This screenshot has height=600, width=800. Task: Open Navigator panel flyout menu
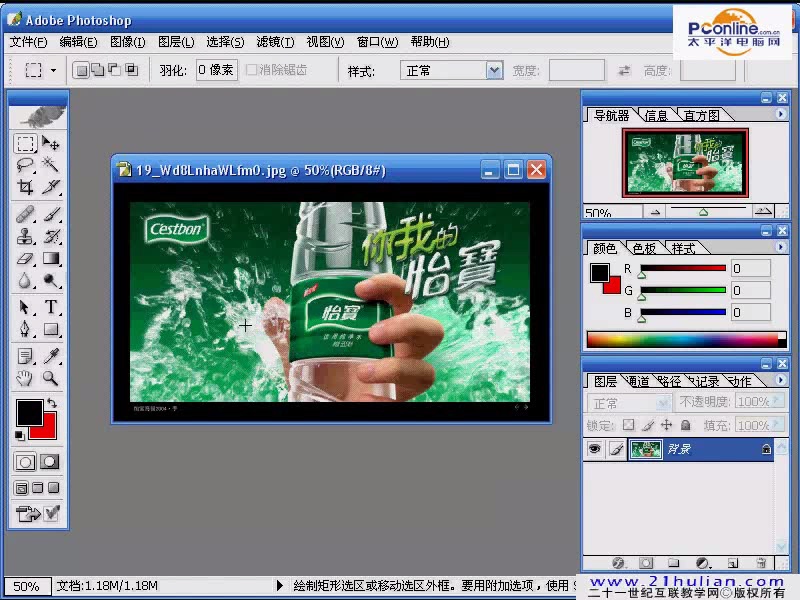(780, 114)
